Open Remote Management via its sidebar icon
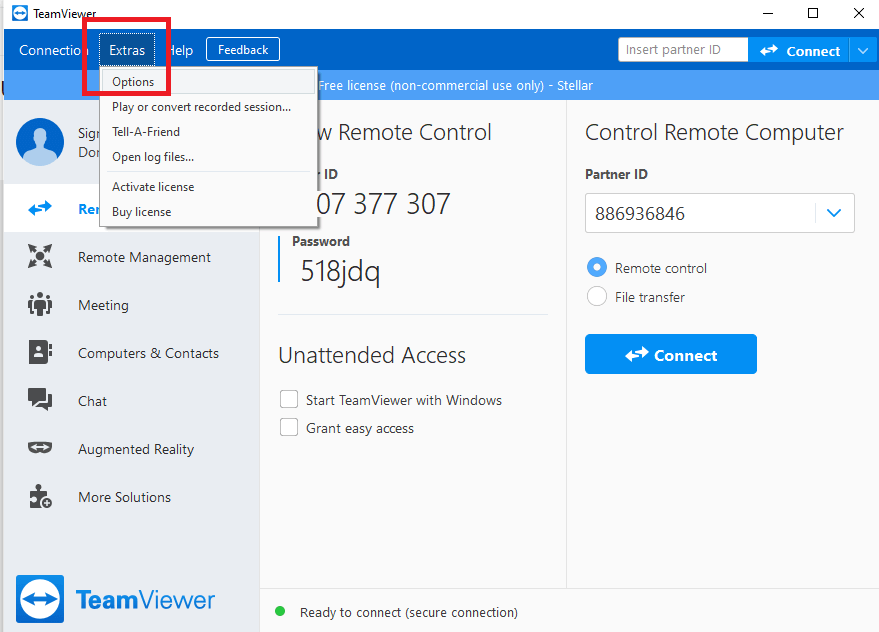 (40, 256)
